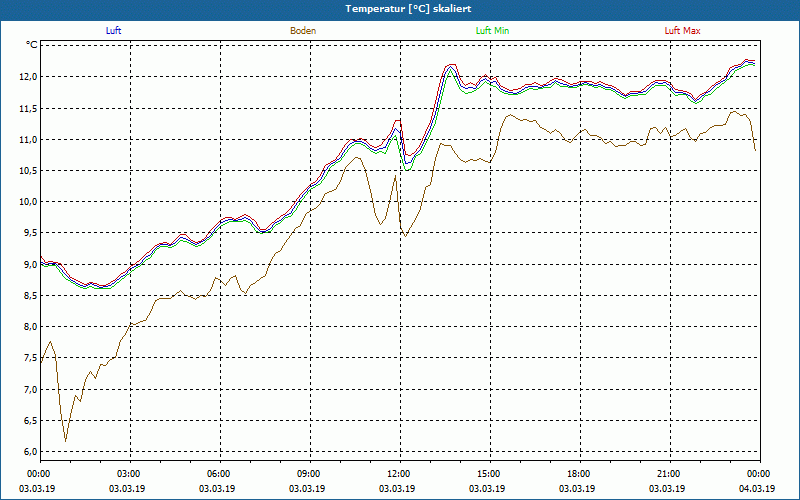Image resolution: width=800 pixels, height=500 pixels.
Task: Click the 9,5 y-axis value
Action: [31, 233]
